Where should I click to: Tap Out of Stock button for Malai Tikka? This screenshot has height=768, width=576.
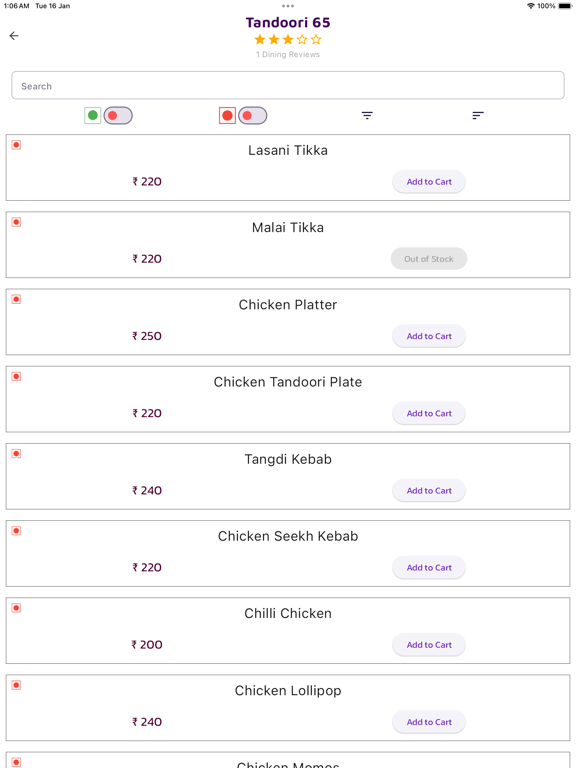tap(429, 259)
